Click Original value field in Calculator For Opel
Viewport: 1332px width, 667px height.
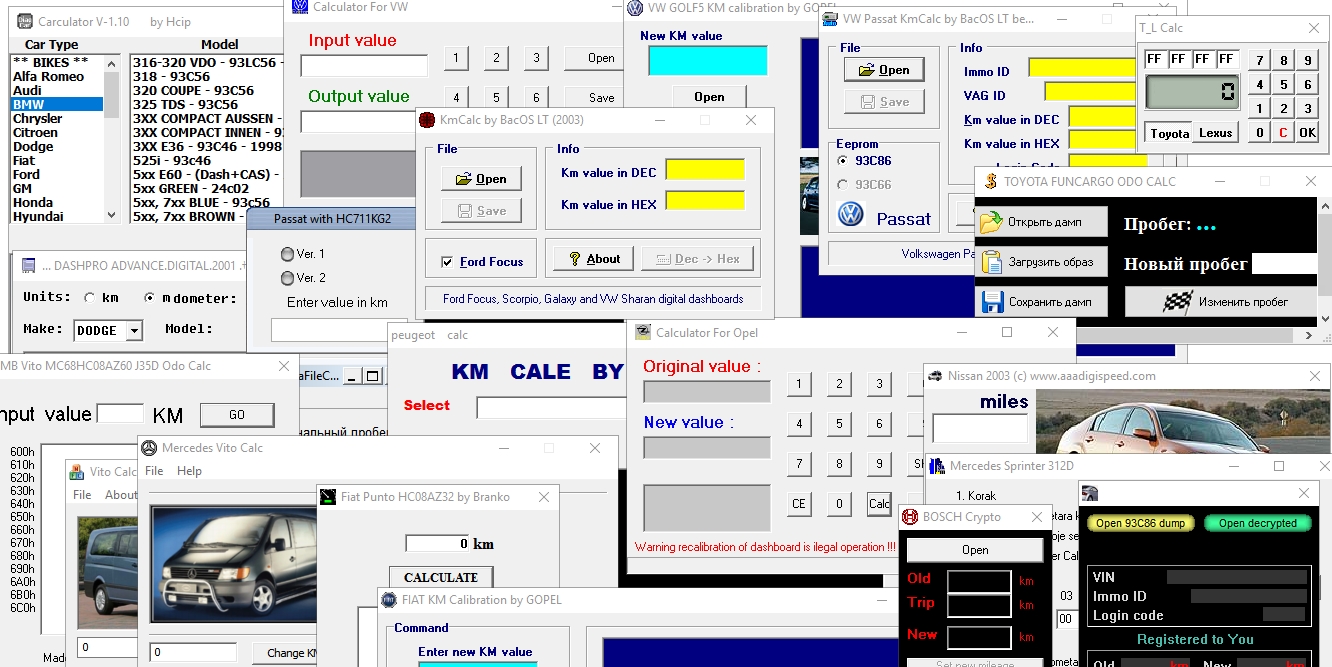click(x=707, y=391)
